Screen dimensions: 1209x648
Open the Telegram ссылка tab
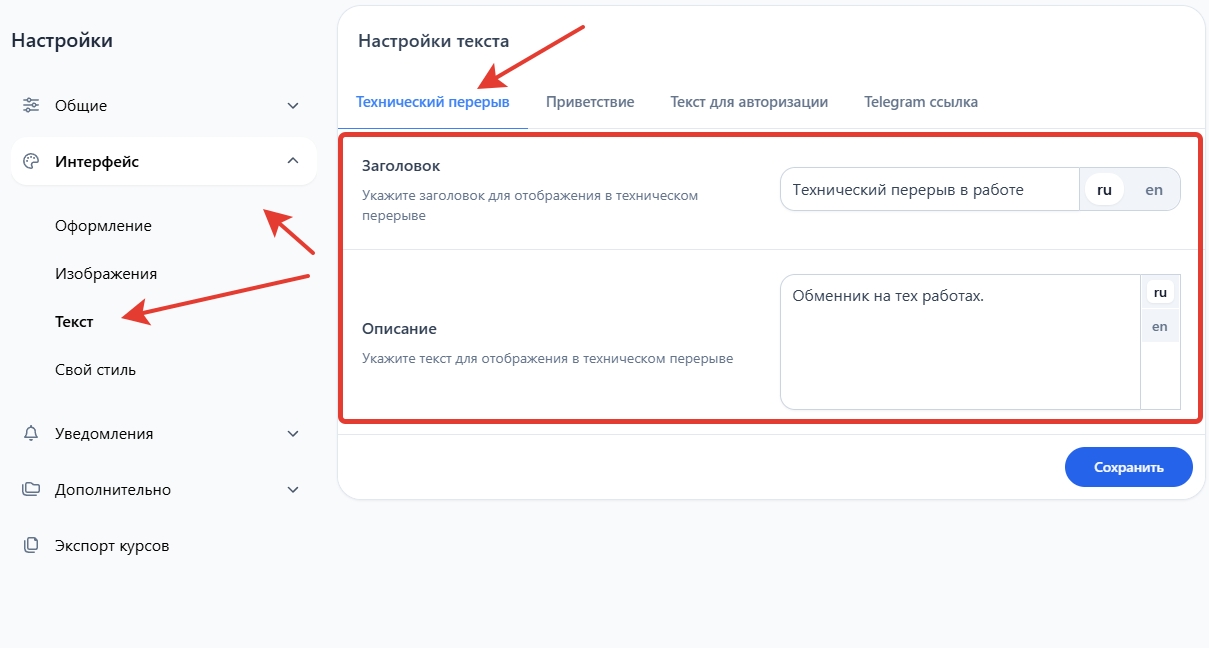tap(921, 102)
